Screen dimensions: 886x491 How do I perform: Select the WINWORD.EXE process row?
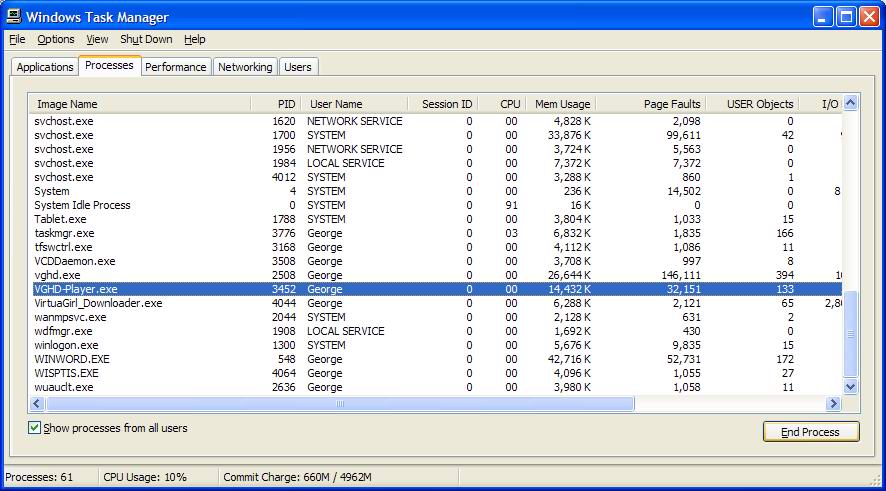[72, 359]
